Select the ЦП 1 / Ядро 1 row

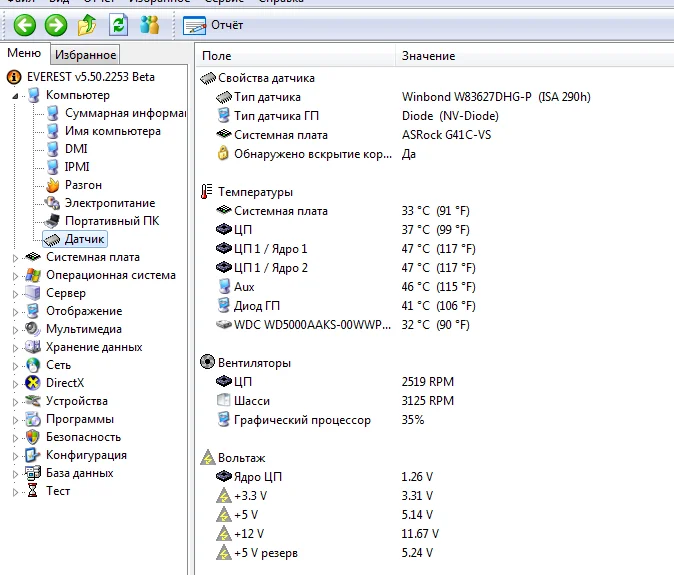click(435, 249)
